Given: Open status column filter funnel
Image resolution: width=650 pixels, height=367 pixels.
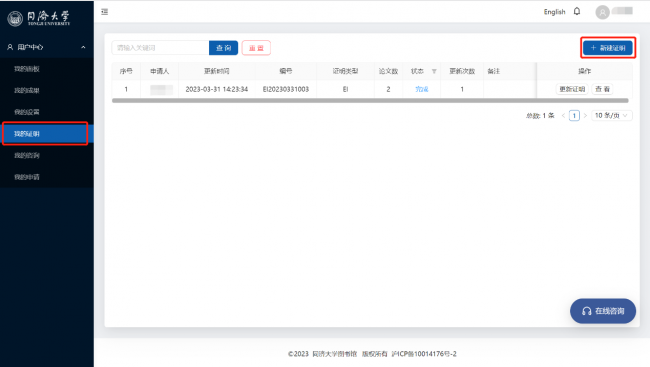Looking at the screenshot, I should pos(434,71).
